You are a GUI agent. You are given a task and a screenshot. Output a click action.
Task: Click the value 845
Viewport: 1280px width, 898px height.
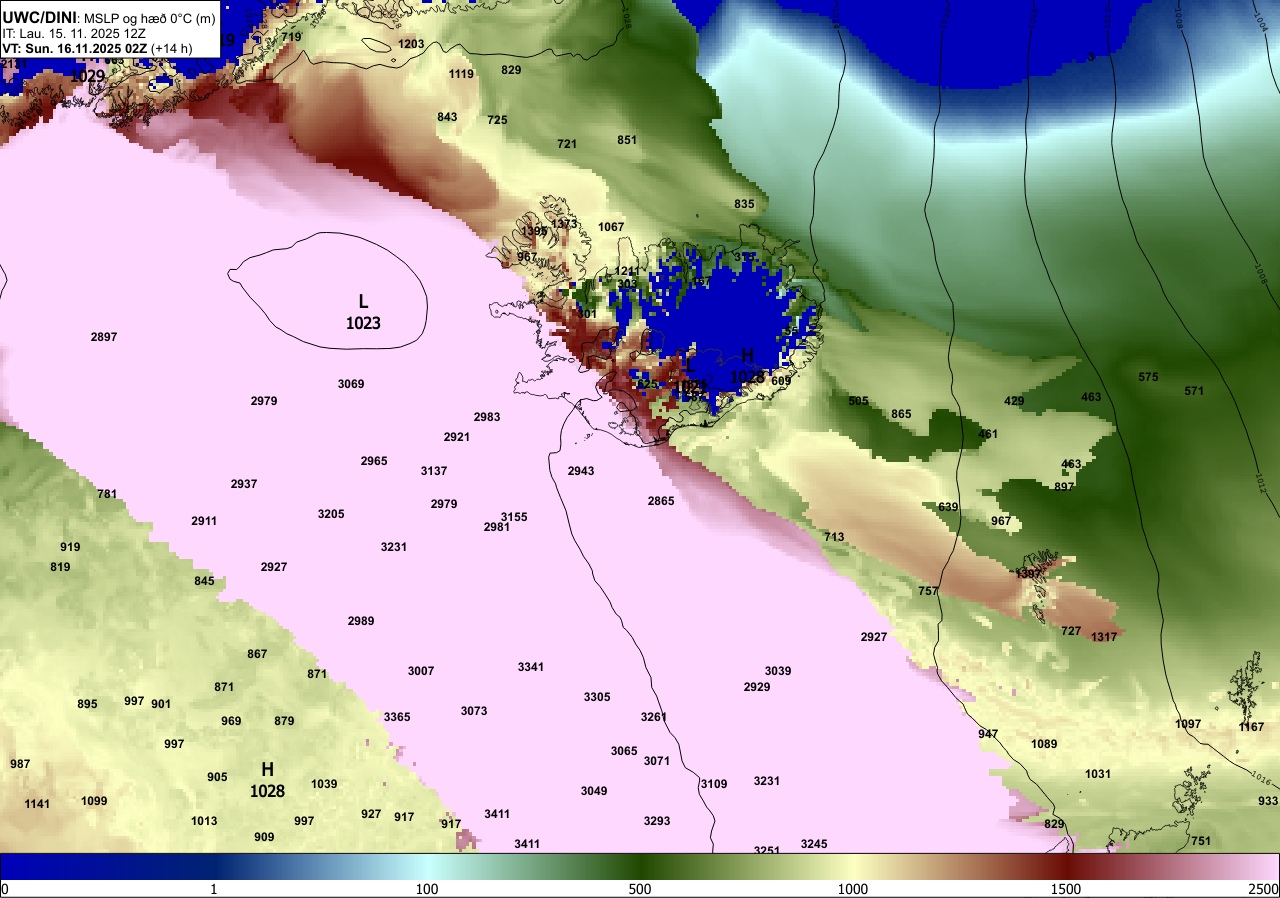(x=204, y=581)
